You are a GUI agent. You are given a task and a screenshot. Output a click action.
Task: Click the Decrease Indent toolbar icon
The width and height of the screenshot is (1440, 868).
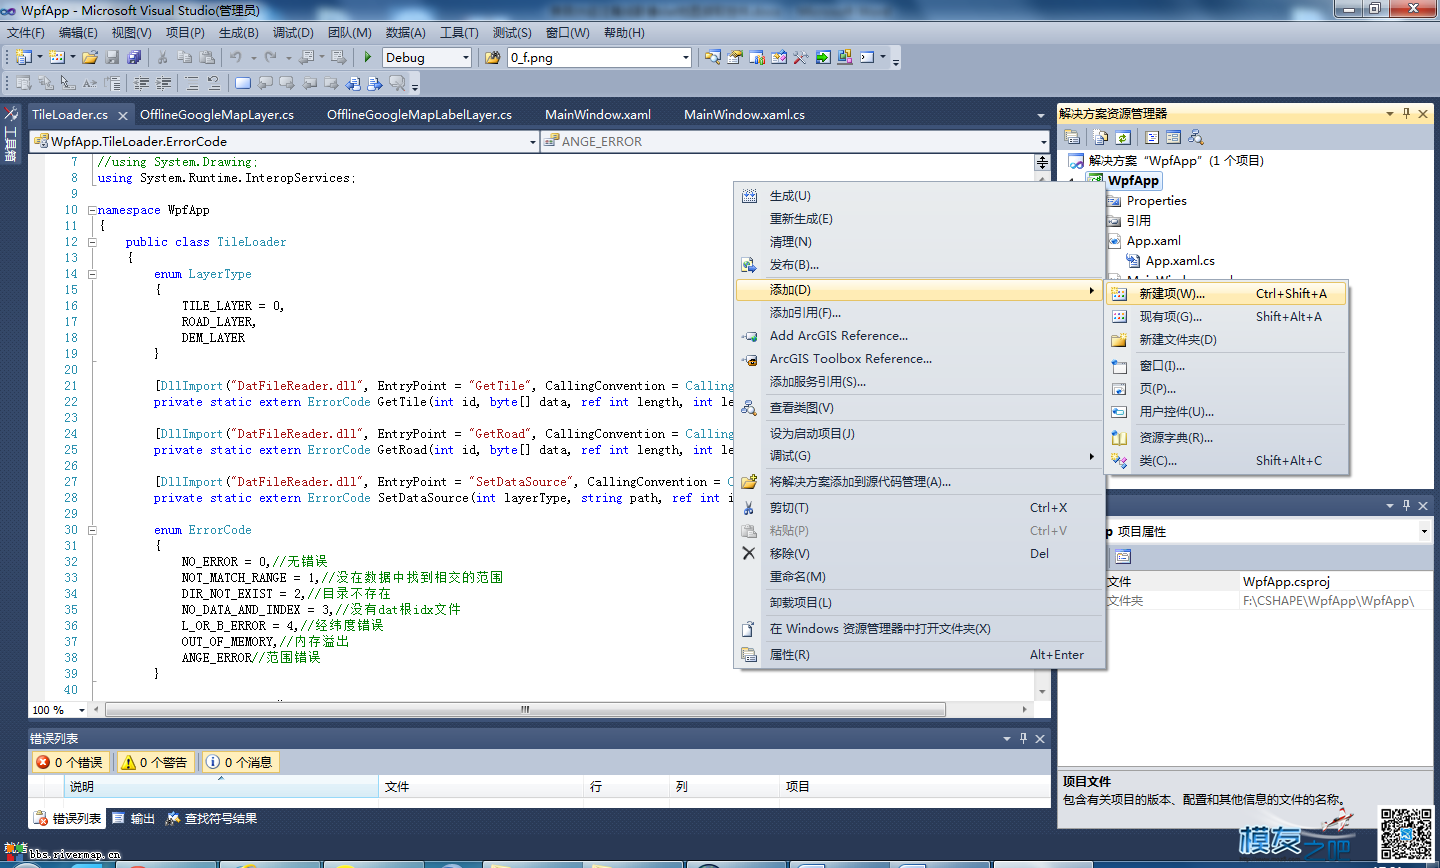(x=142, y=83)
